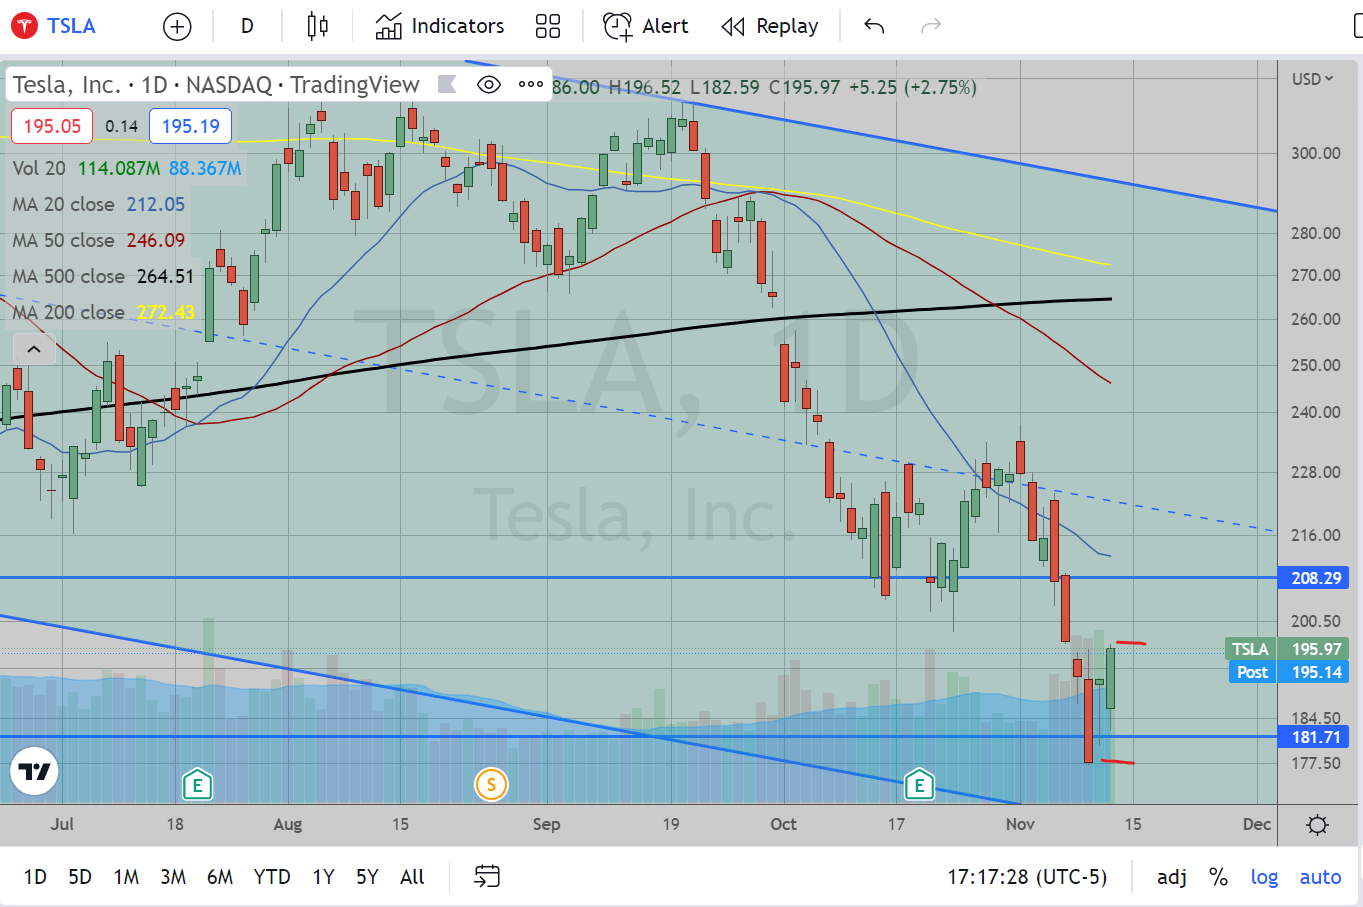Screen dimensions: 1363x907
Task: Open the D interval selector
Action: (247, 26)
